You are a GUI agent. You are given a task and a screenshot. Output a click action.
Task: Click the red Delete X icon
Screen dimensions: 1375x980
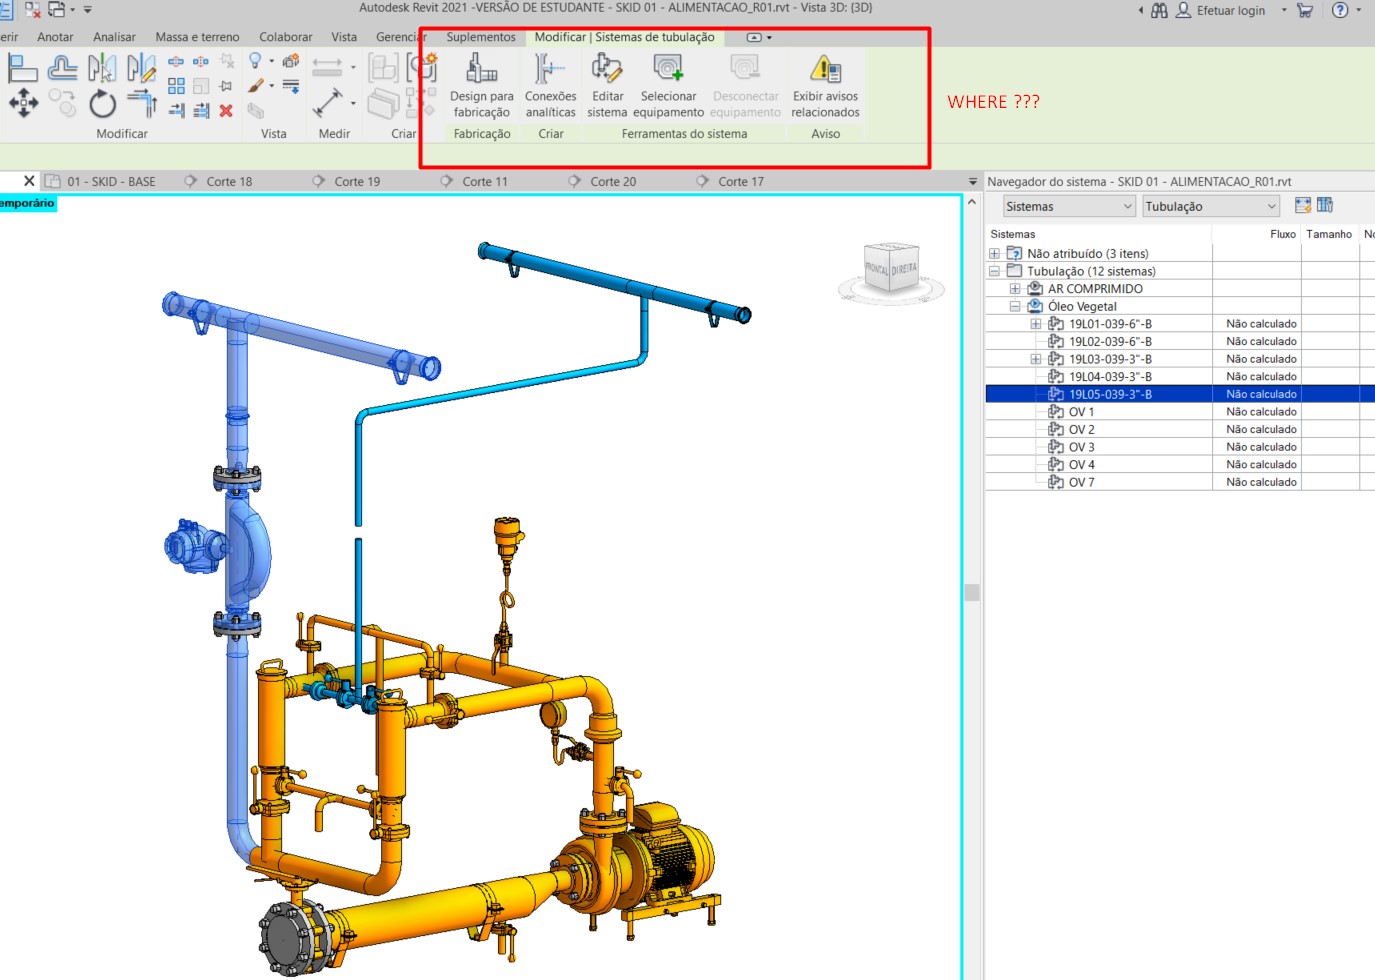(226, 111)
